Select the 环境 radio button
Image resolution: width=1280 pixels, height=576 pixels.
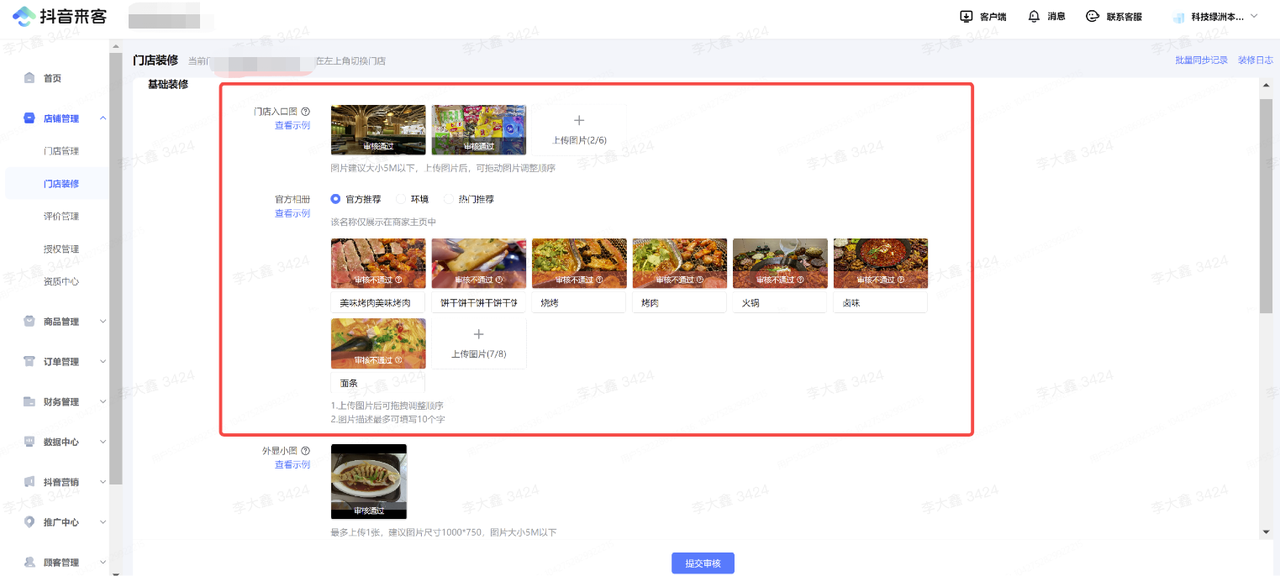click(401, 199)
